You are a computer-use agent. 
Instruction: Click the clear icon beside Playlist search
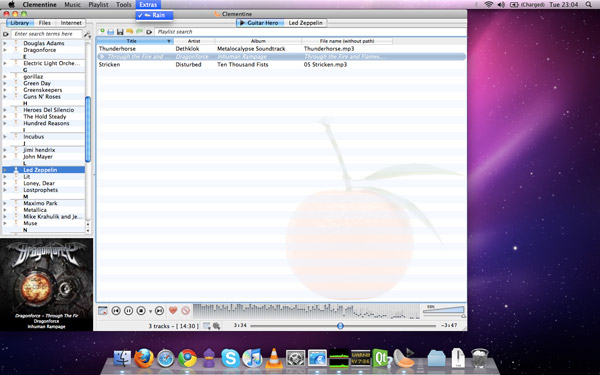coord(149,32)
